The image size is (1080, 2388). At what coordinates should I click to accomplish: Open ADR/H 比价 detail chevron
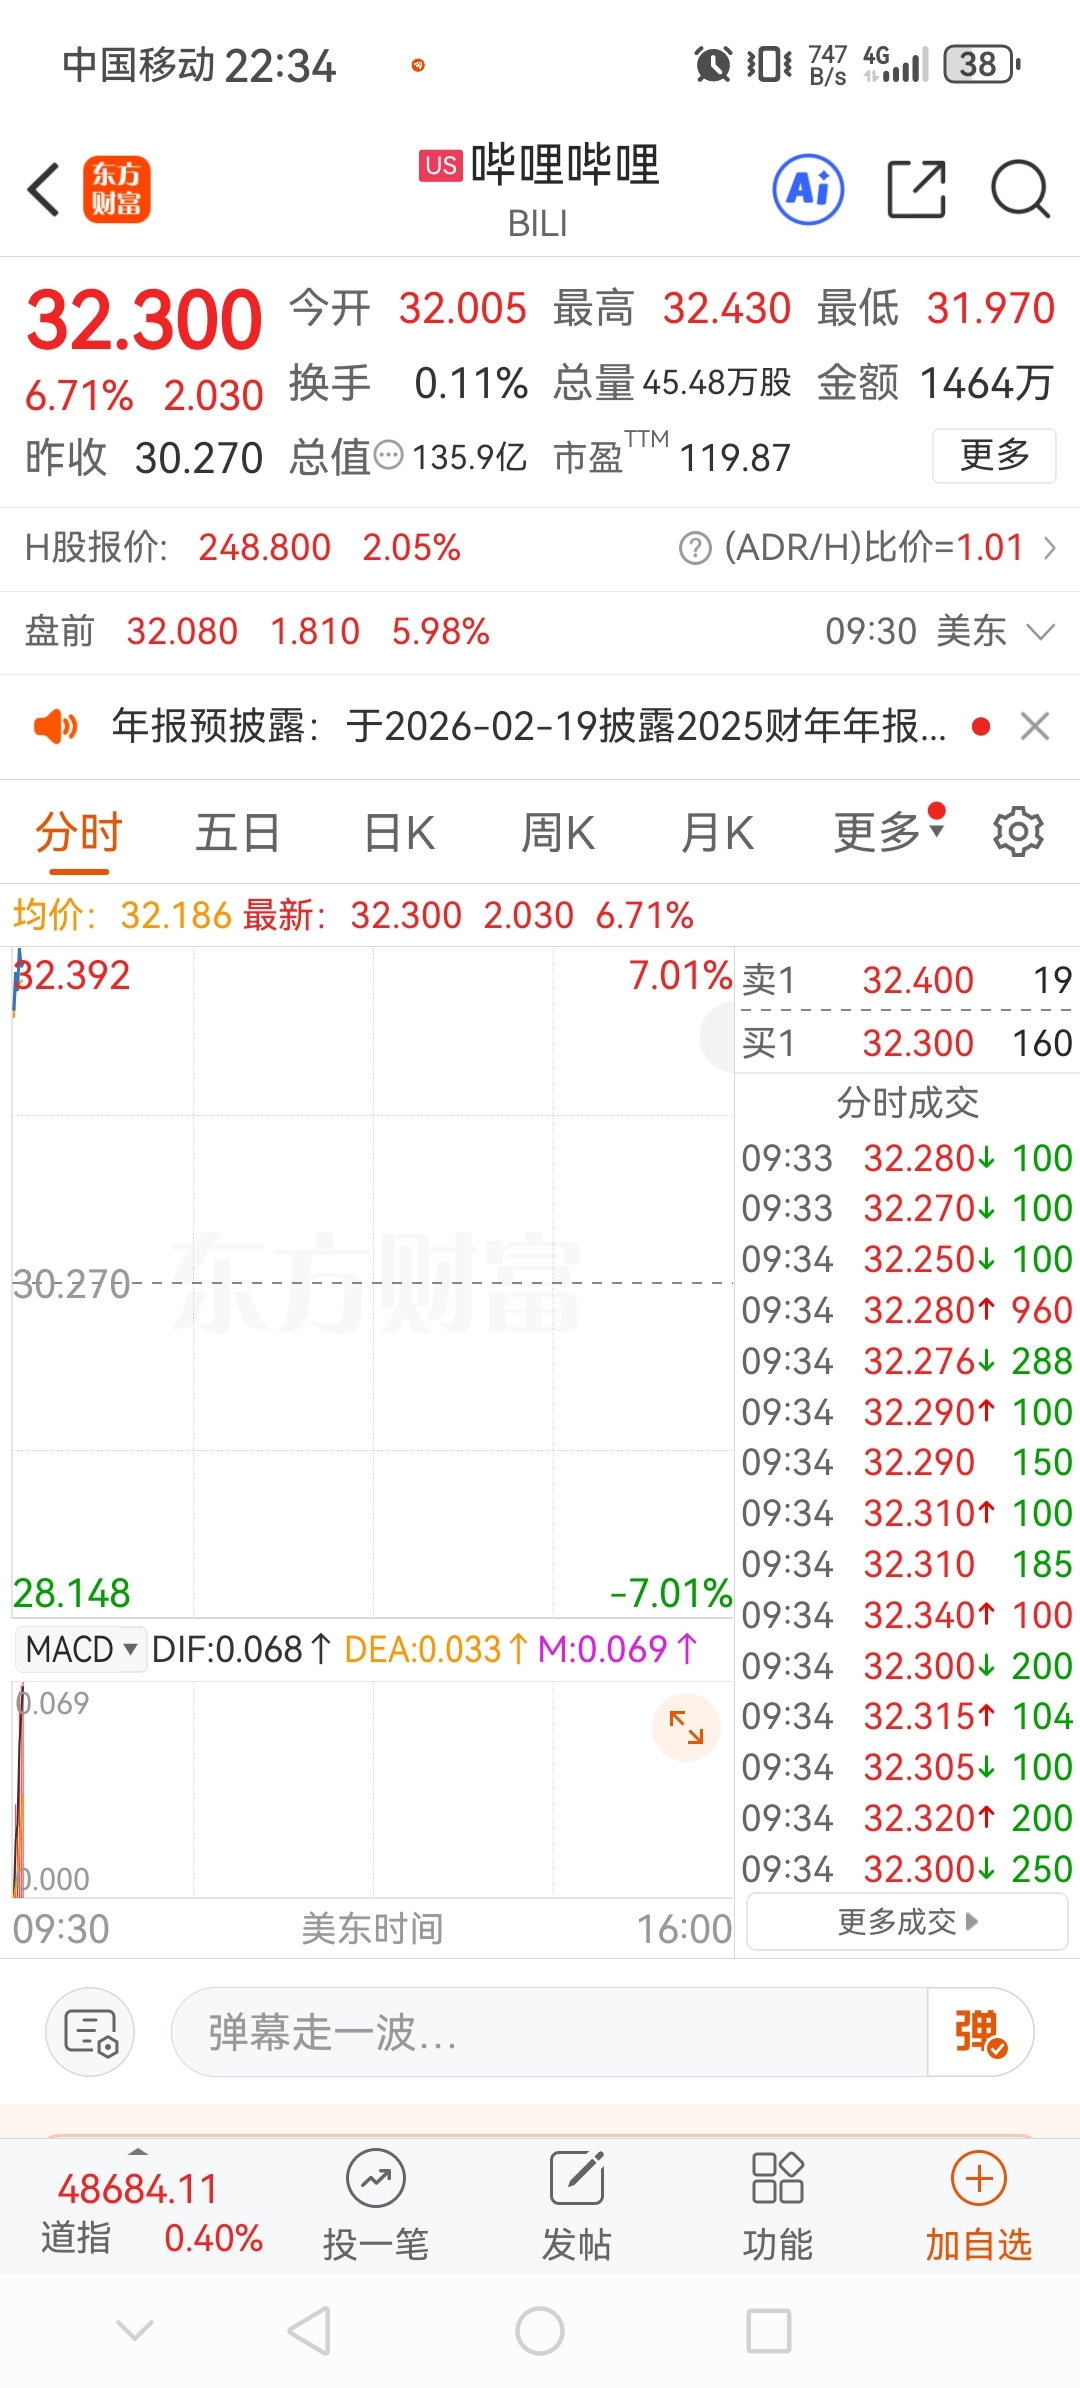(1049, 548)
